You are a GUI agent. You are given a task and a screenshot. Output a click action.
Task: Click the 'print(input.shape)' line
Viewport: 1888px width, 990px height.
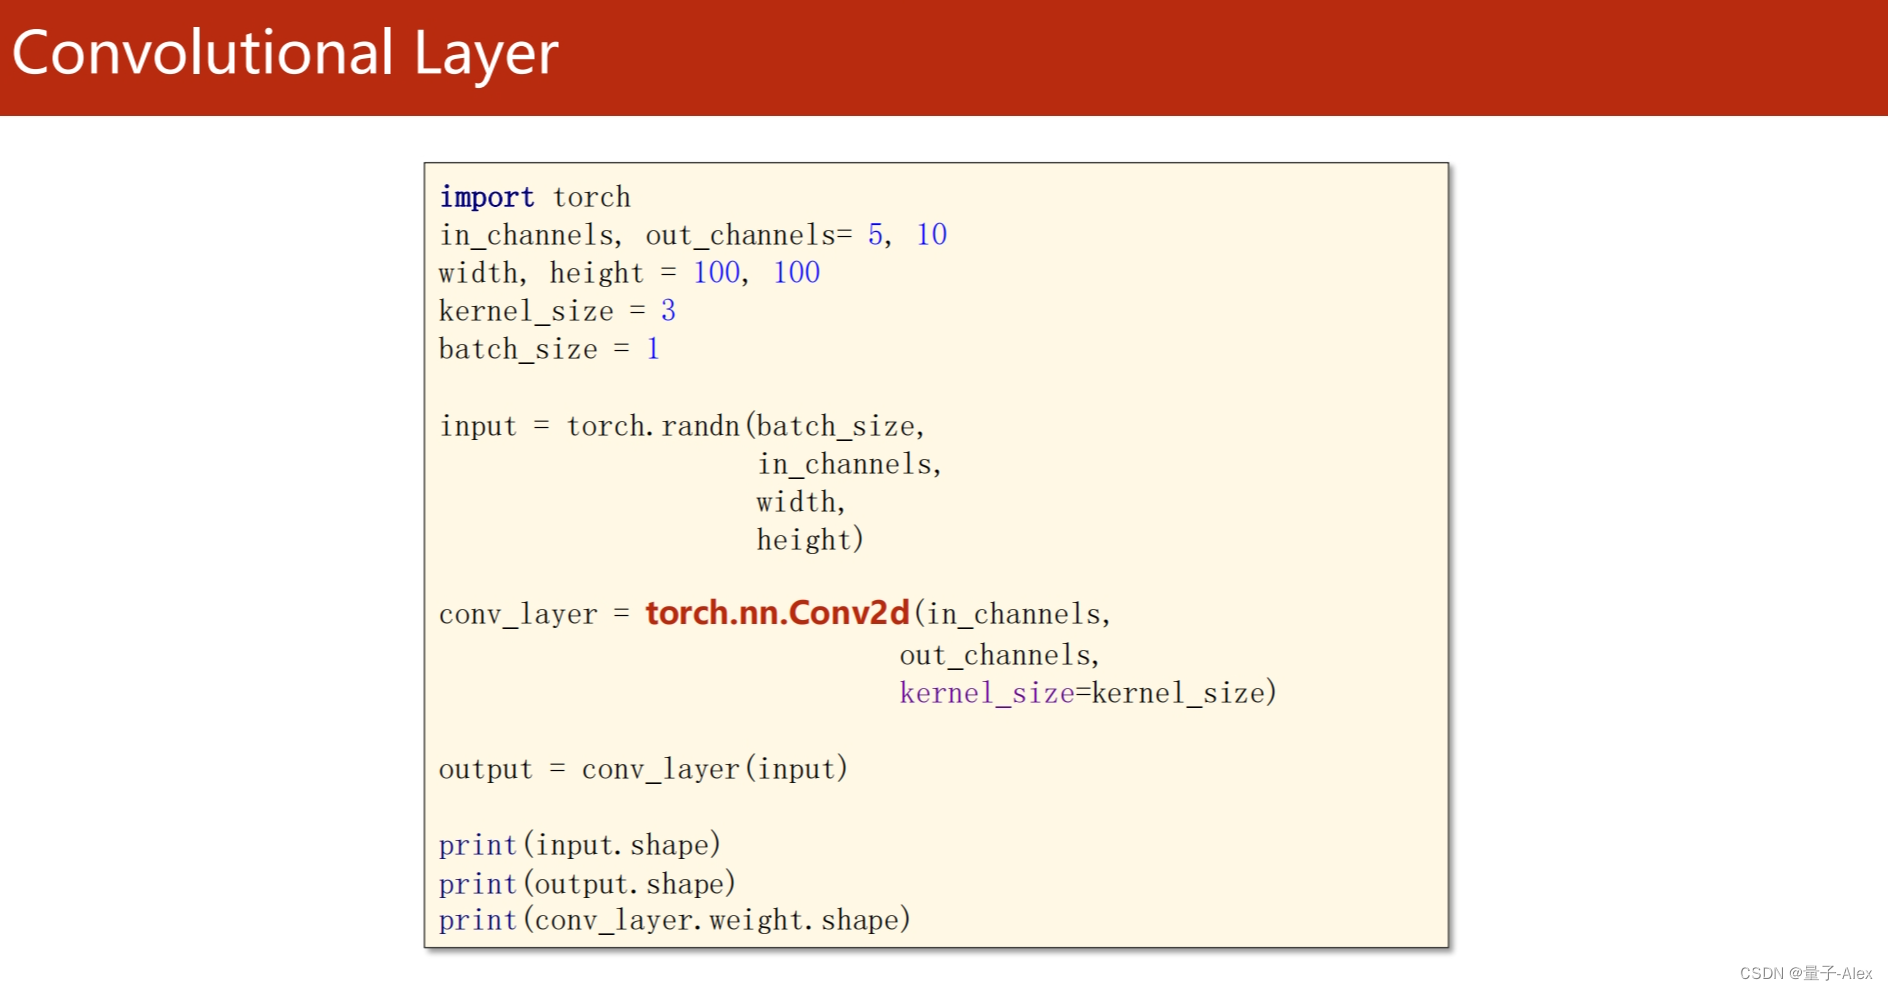[580, 845]
